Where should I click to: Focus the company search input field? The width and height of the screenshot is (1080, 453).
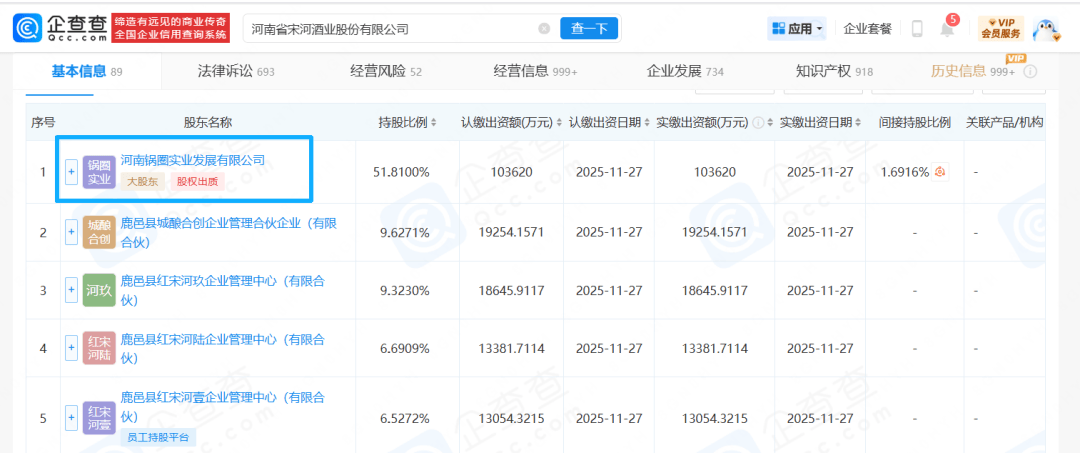(391, 29)
